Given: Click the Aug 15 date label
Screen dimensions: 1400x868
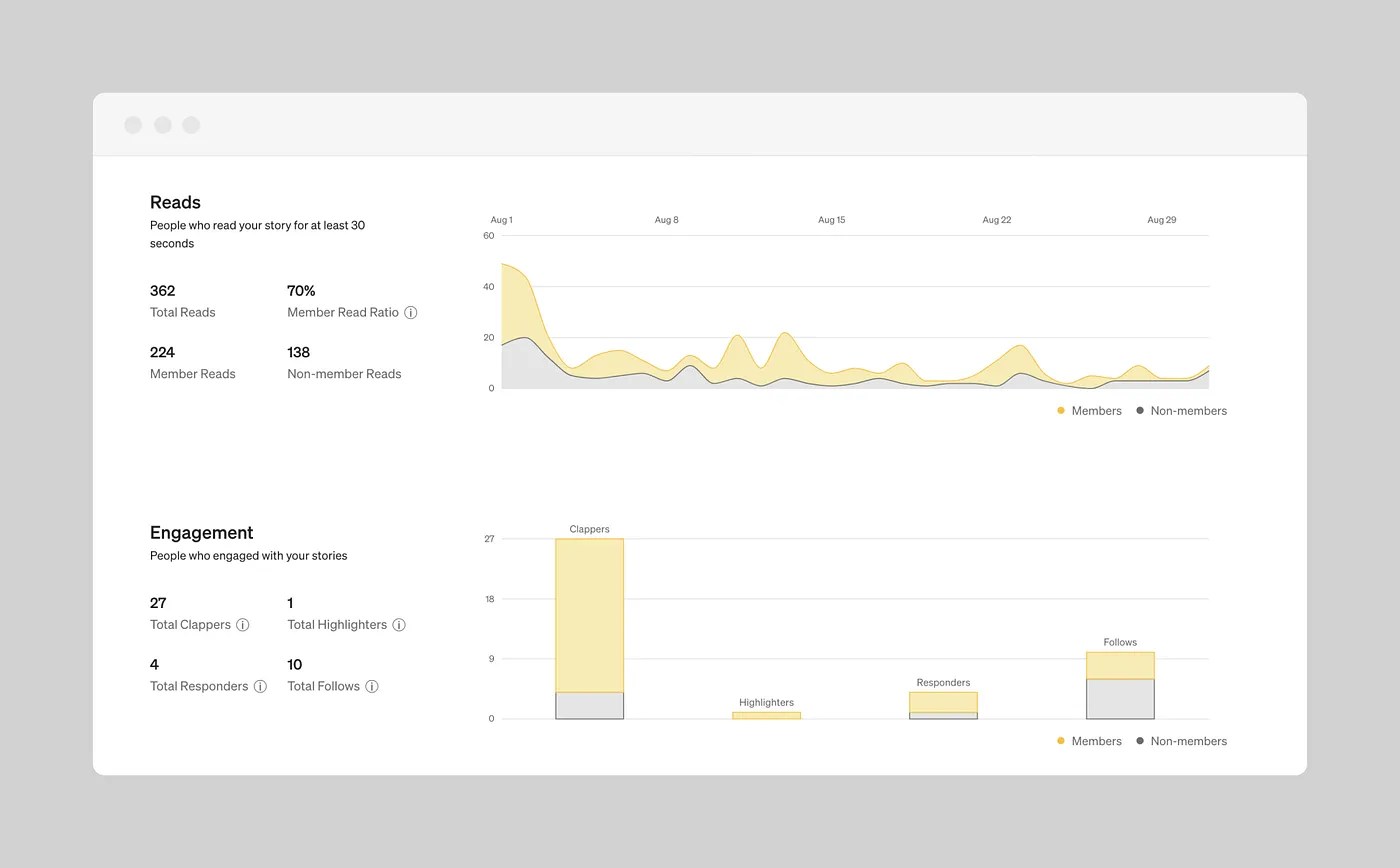Looking at the screenshot, I should point(832,220).
